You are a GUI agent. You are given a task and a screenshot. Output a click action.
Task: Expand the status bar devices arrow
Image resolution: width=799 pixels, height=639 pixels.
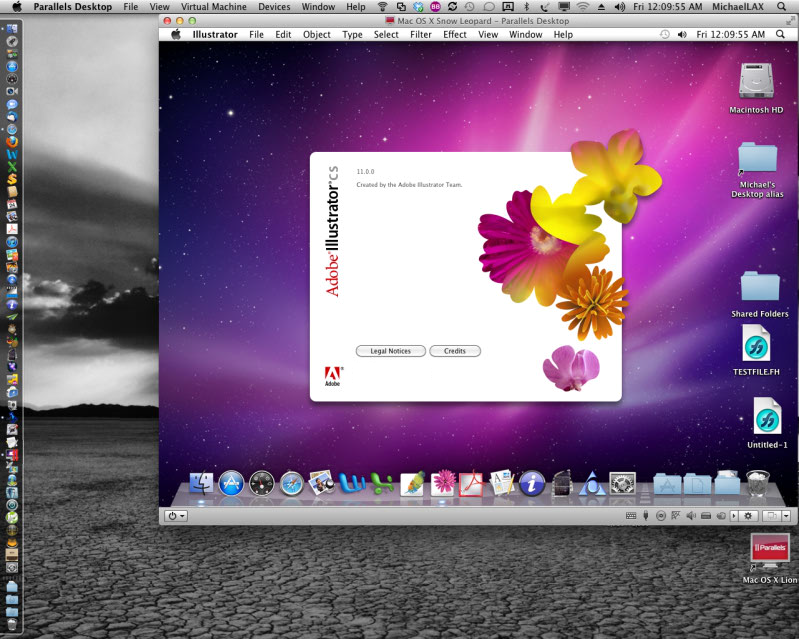point(734,516)
